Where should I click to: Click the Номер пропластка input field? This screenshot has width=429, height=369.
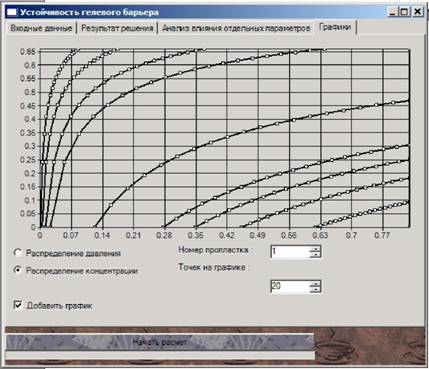tap(290, 251)
